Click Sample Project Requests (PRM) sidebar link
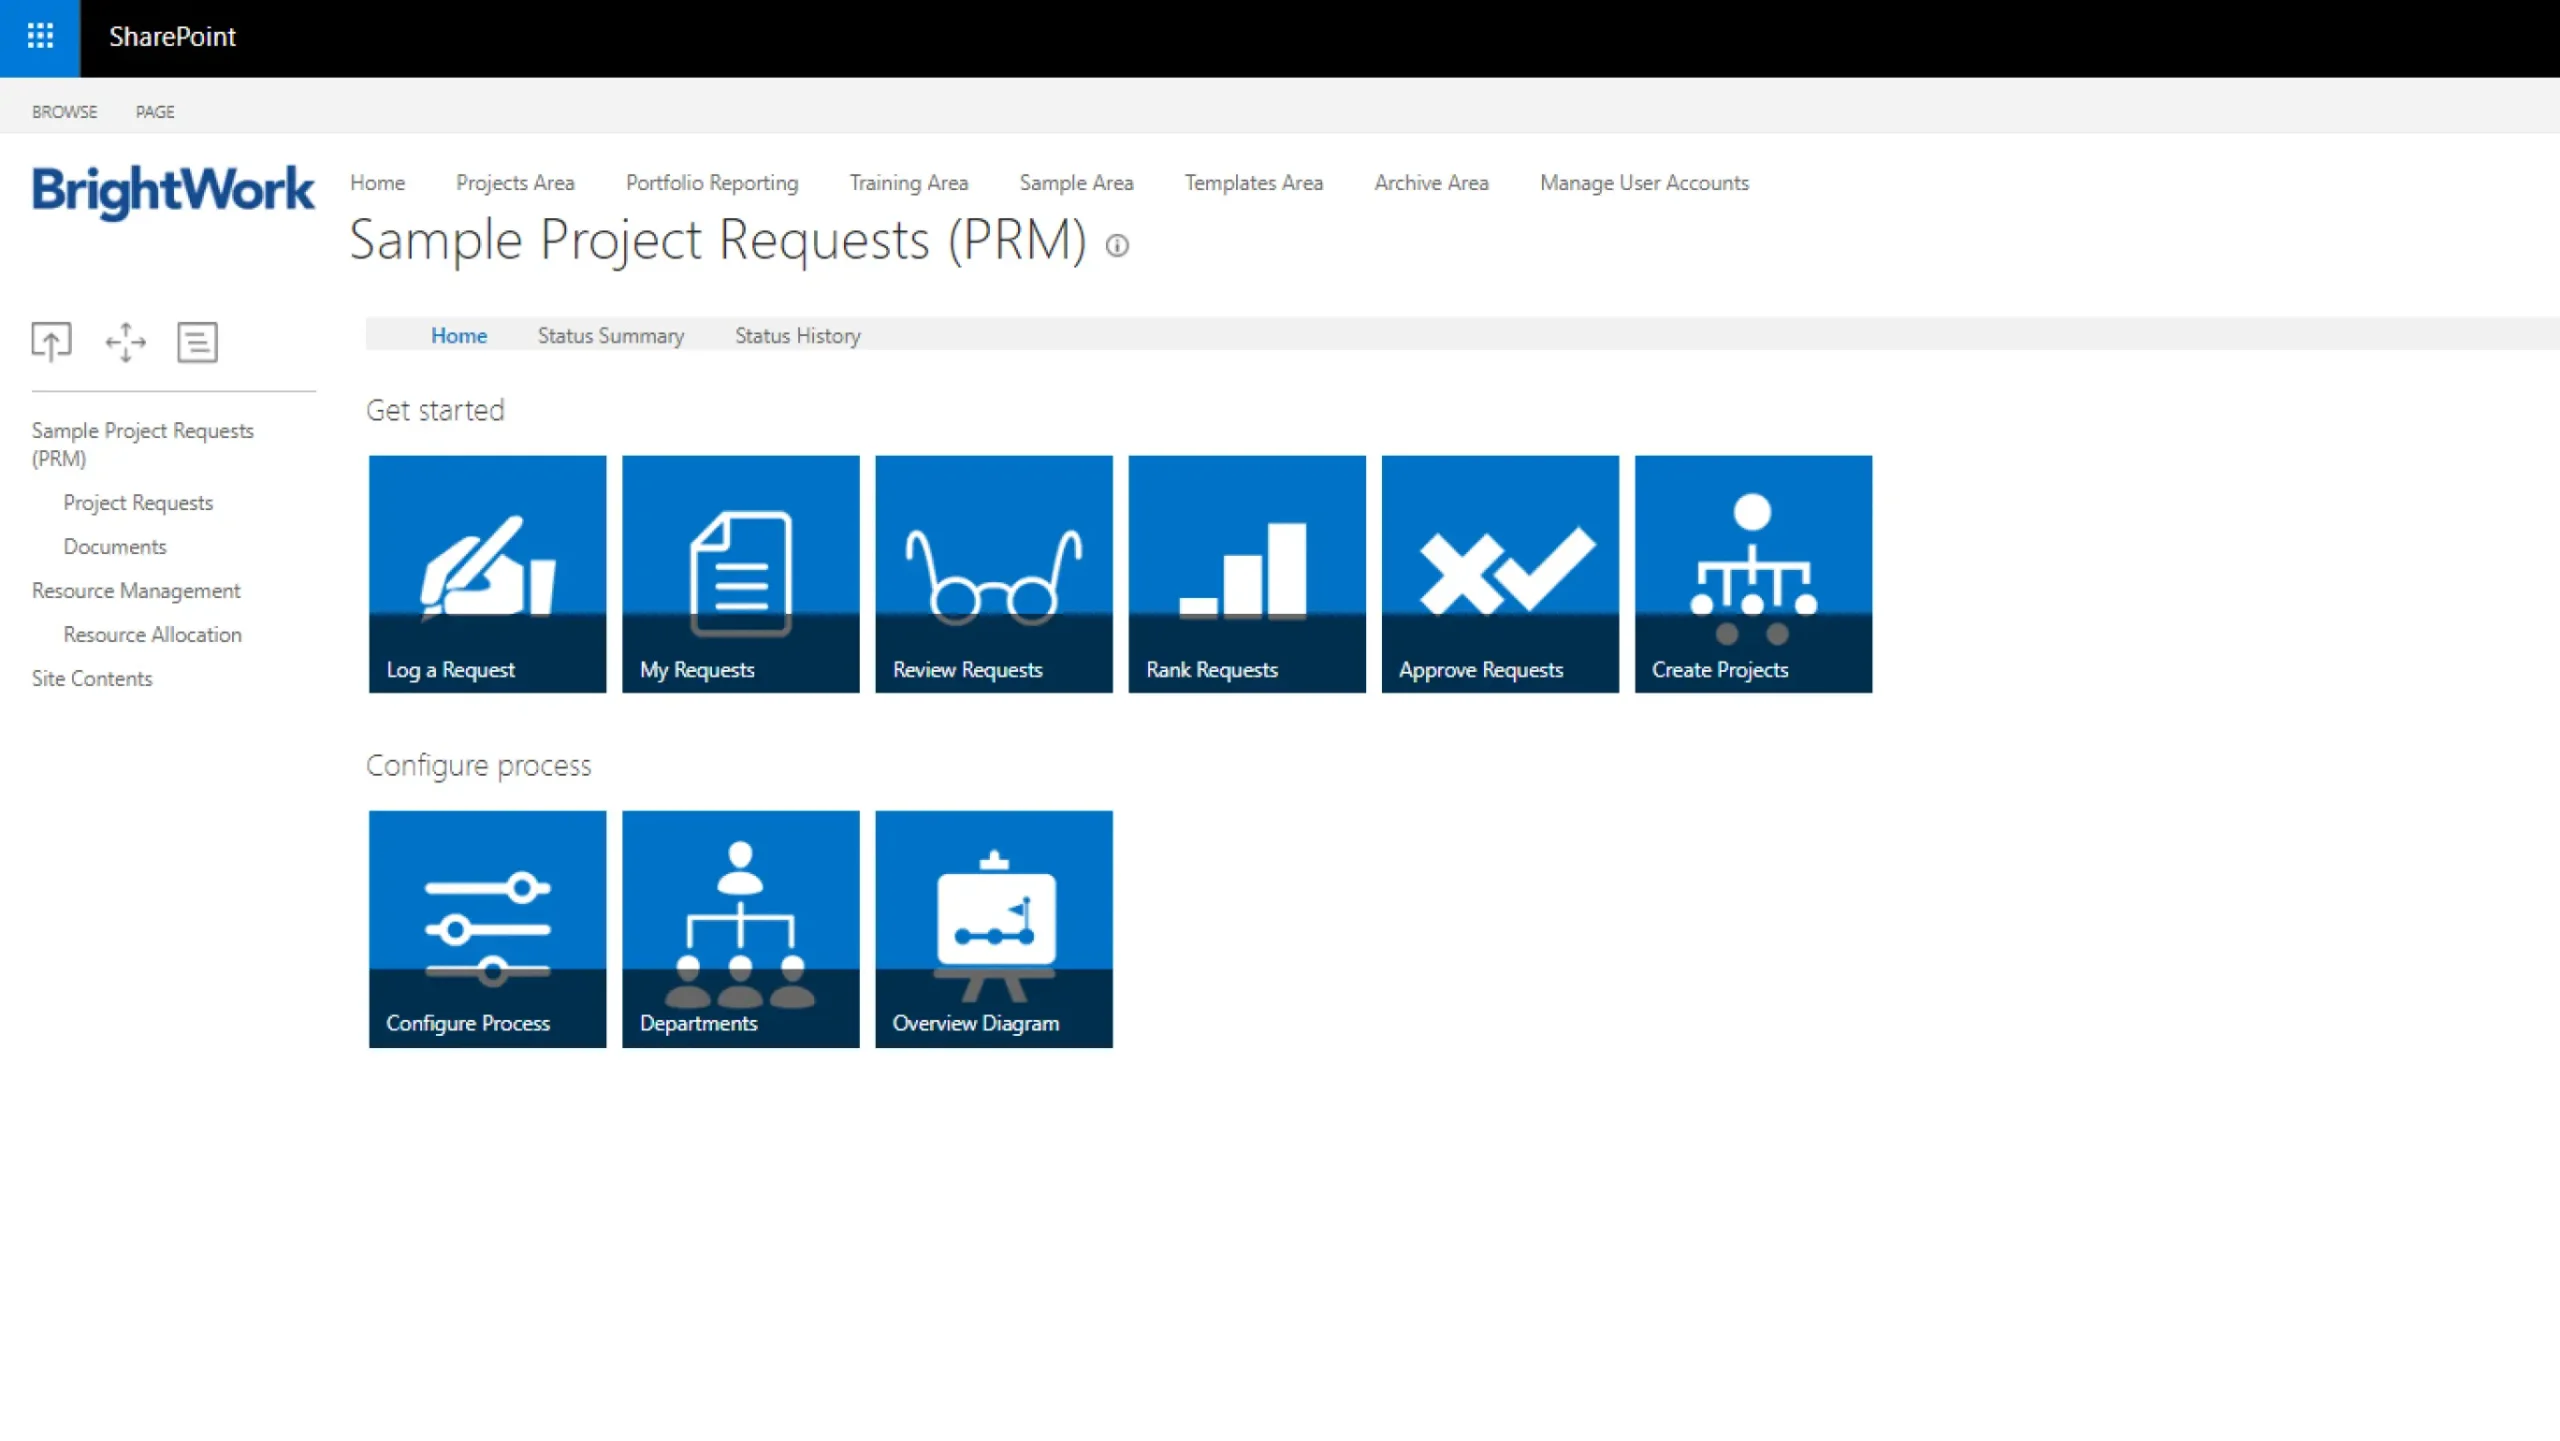2560x1441 pixels. pos(142,444)
